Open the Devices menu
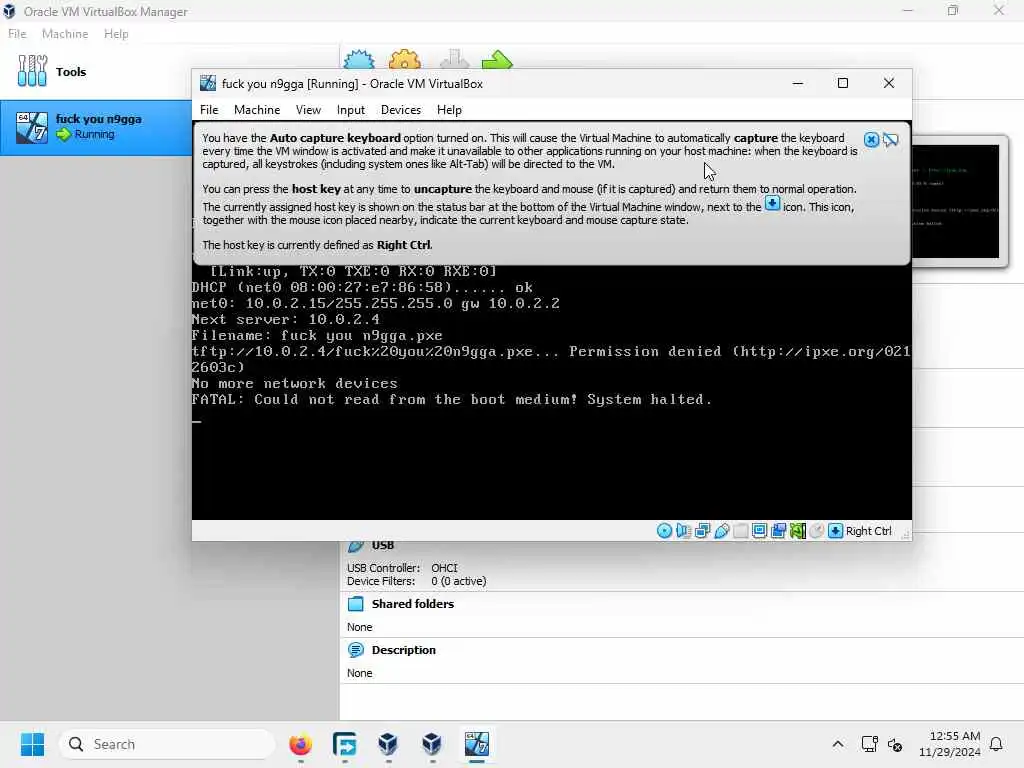The image size is (1024, 768). [401, 110]
